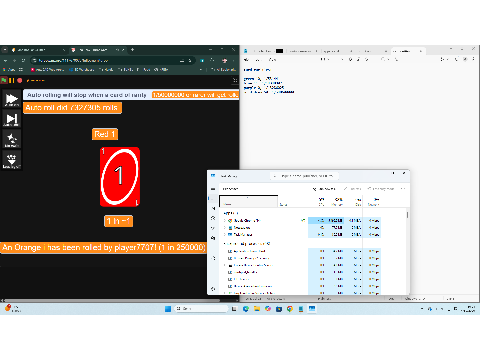Reload the Chrome page

[x=23, y=60]
